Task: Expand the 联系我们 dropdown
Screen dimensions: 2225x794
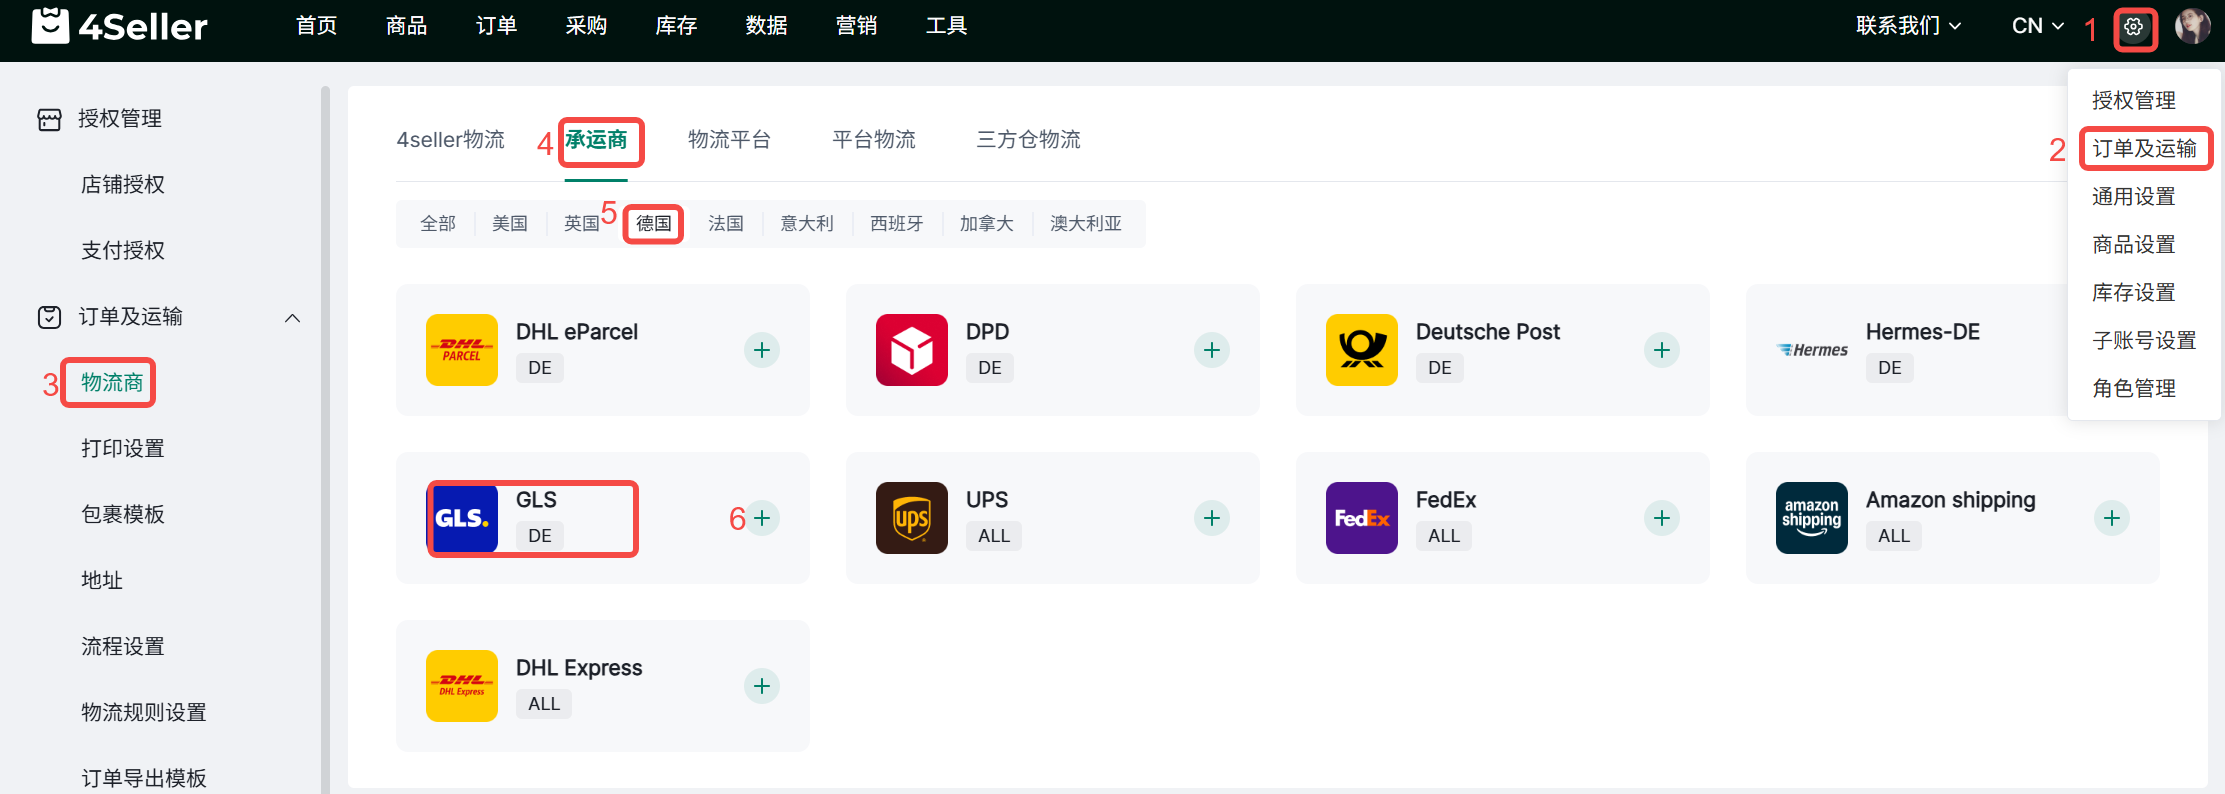Action: coord(1908,26)
